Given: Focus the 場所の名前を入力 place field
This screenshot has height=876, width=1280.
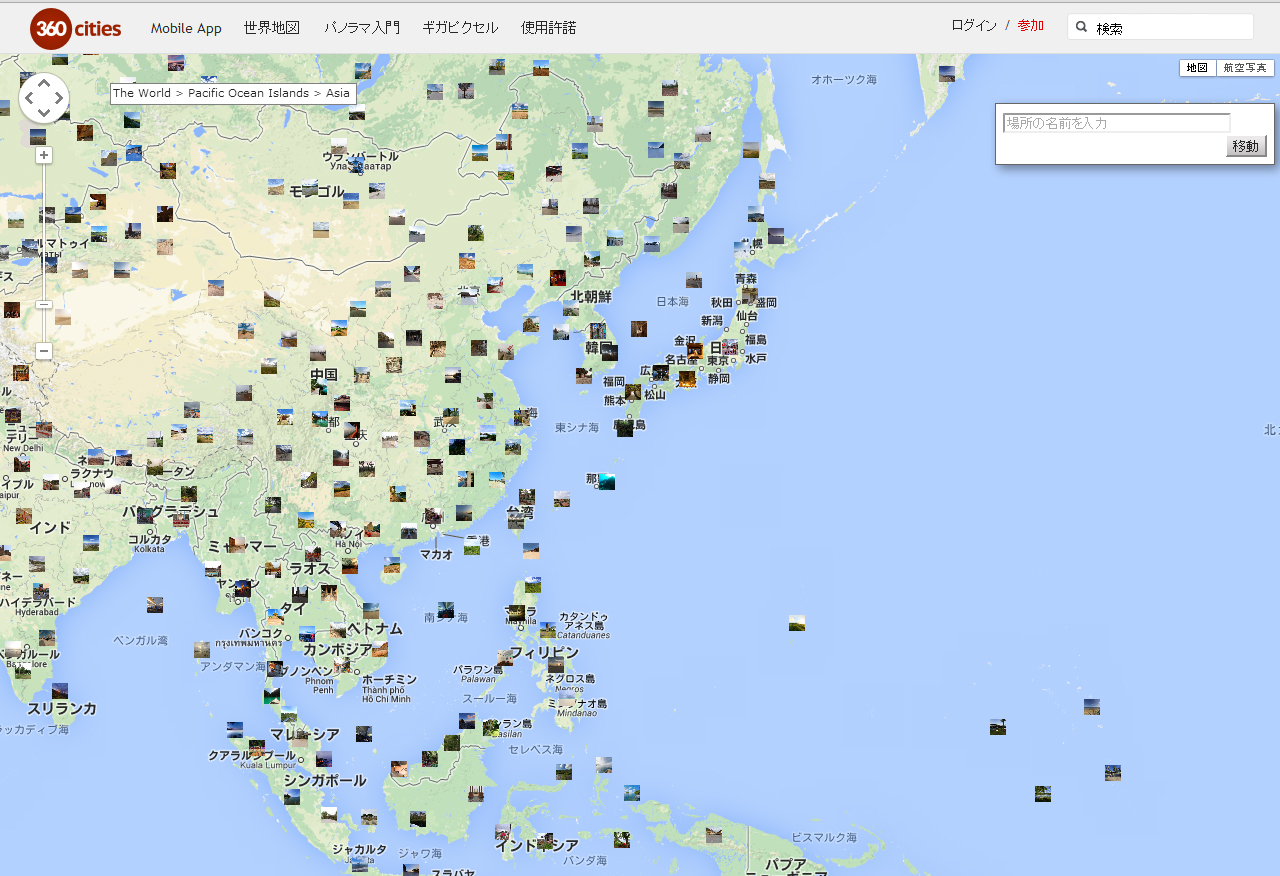Looking at the screenshot, I should pyautogui.click(x=1117, y=123).
